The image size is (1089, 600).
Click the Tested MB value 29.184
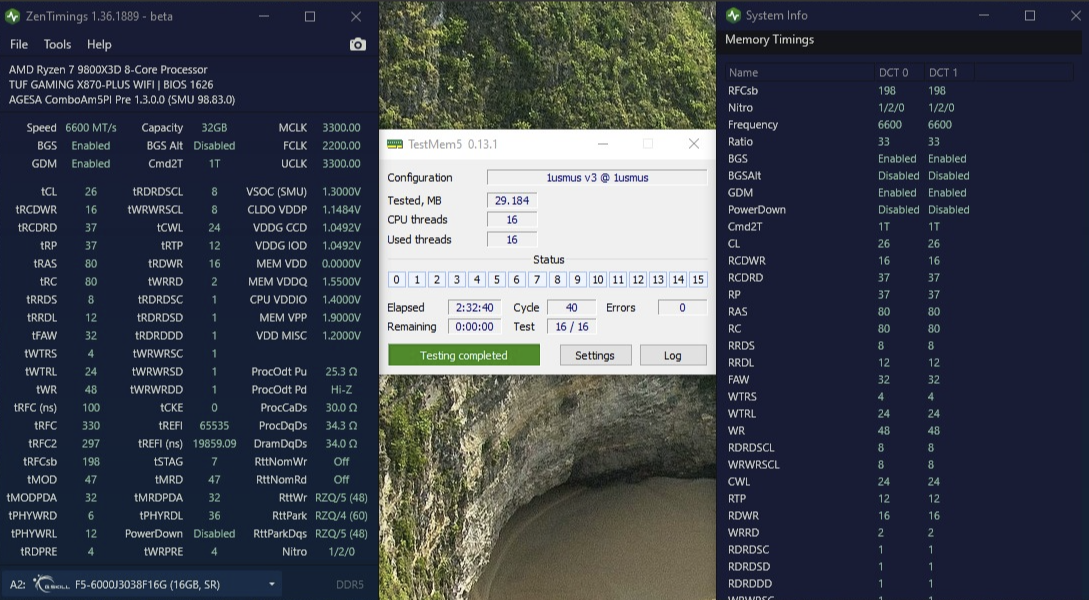pyautogui.click(x=512, y=201)
